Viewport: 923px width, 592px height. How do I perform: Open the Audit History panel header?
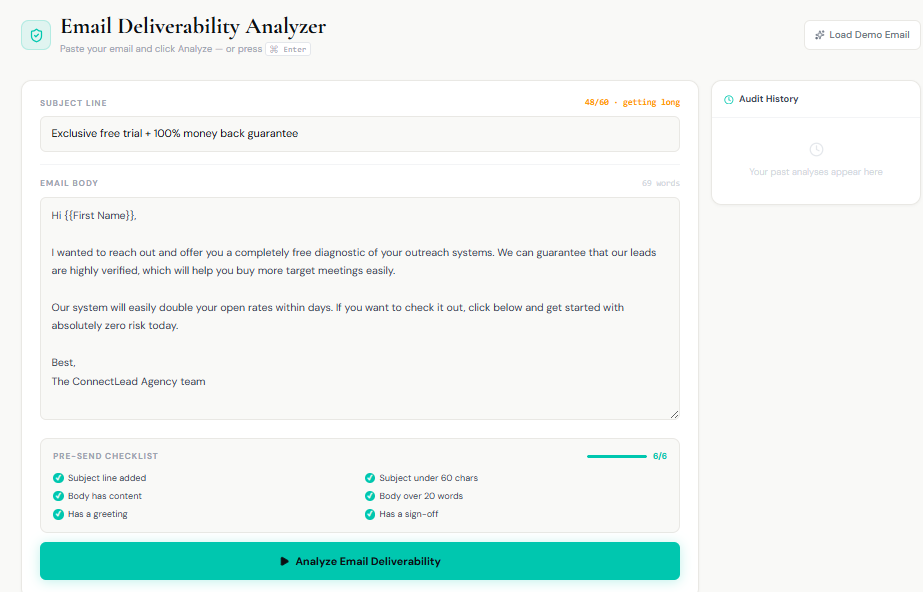click(x=816, y=99)
